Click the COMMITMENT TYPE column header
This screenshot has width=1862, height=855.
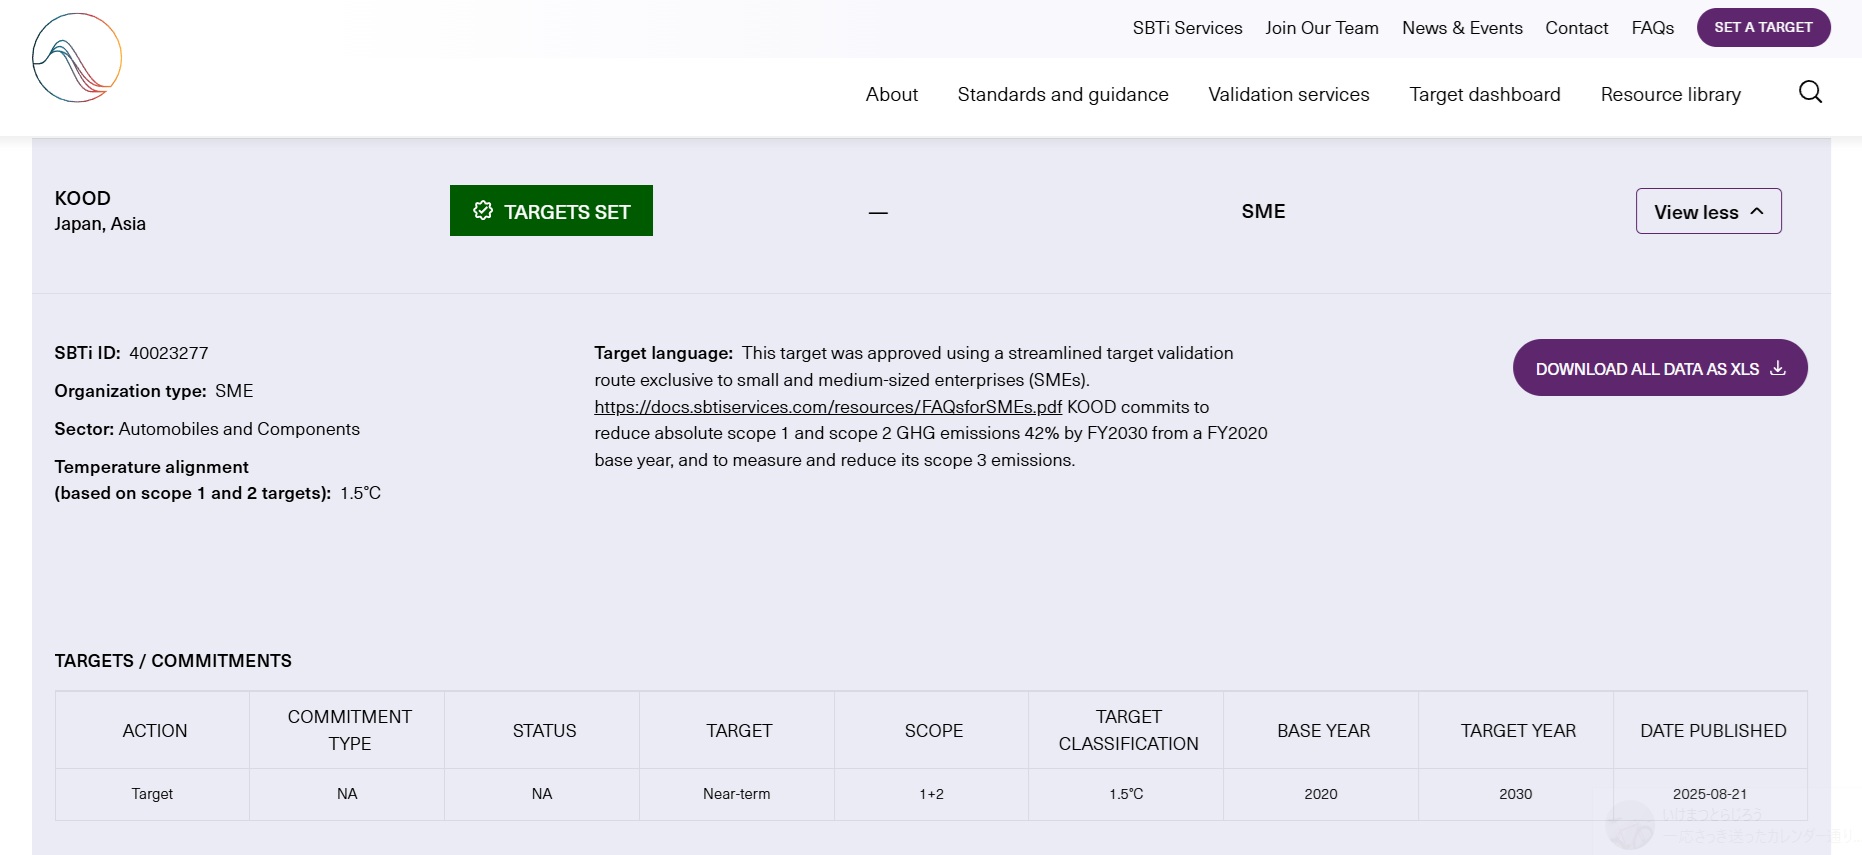tap(349, 730)
